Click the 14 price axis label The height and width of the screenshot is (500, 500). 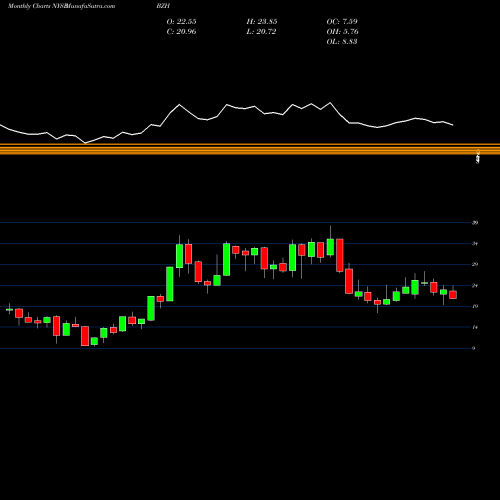[475, 327]
